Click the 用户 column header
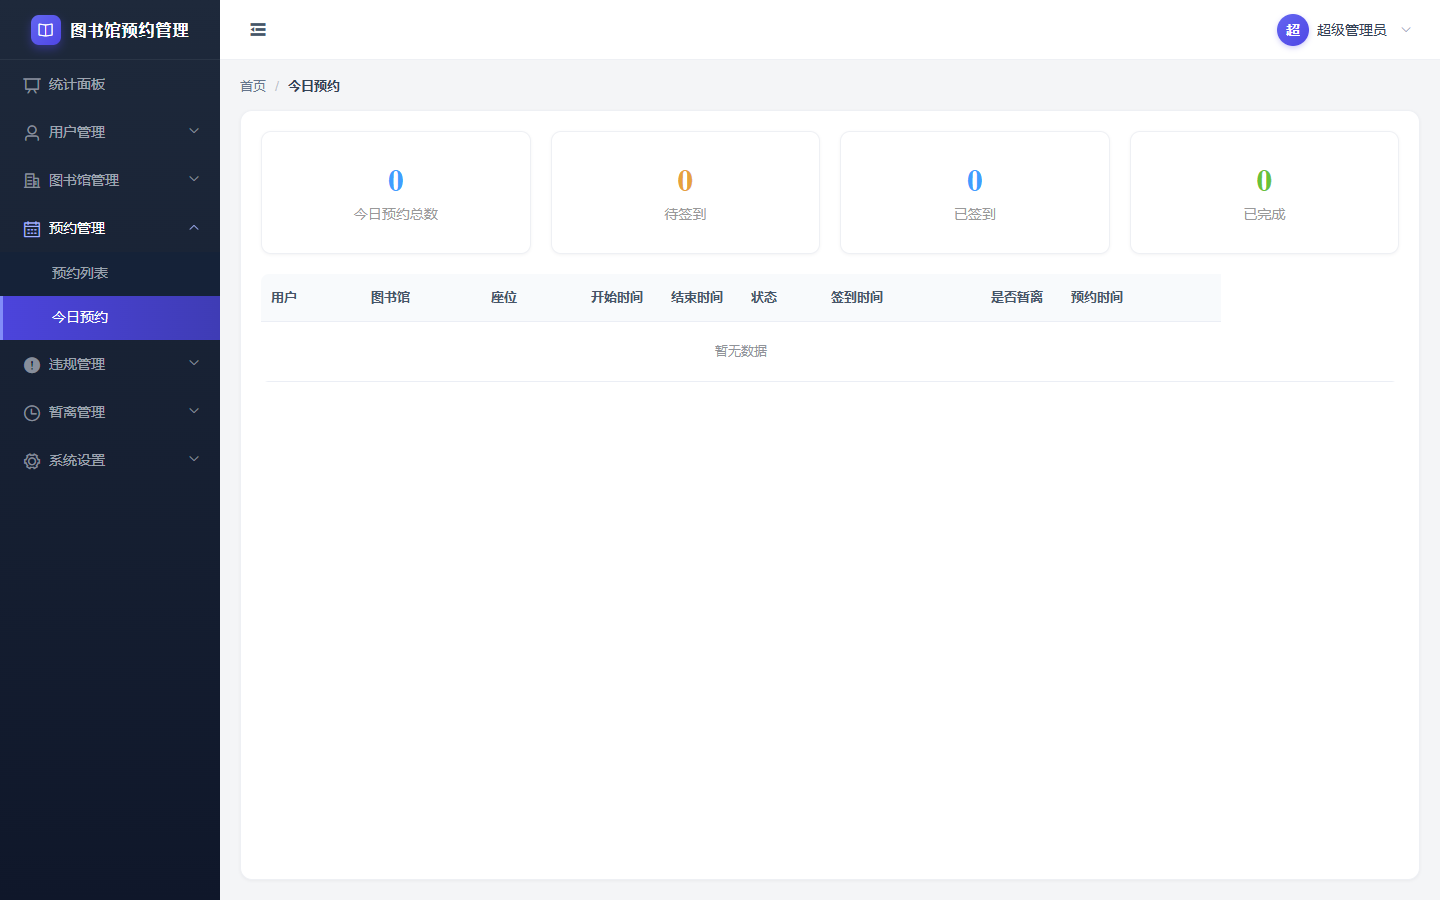The image size is (1440, 900). pos(284,297)
